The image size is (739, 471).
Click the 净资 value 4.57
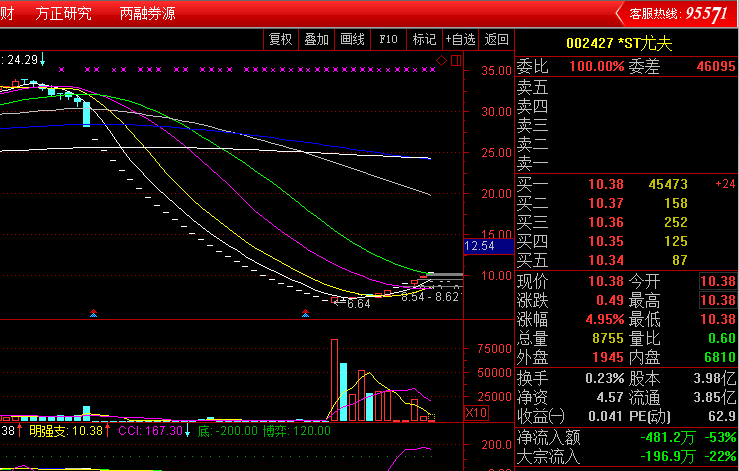pos(610,397)
